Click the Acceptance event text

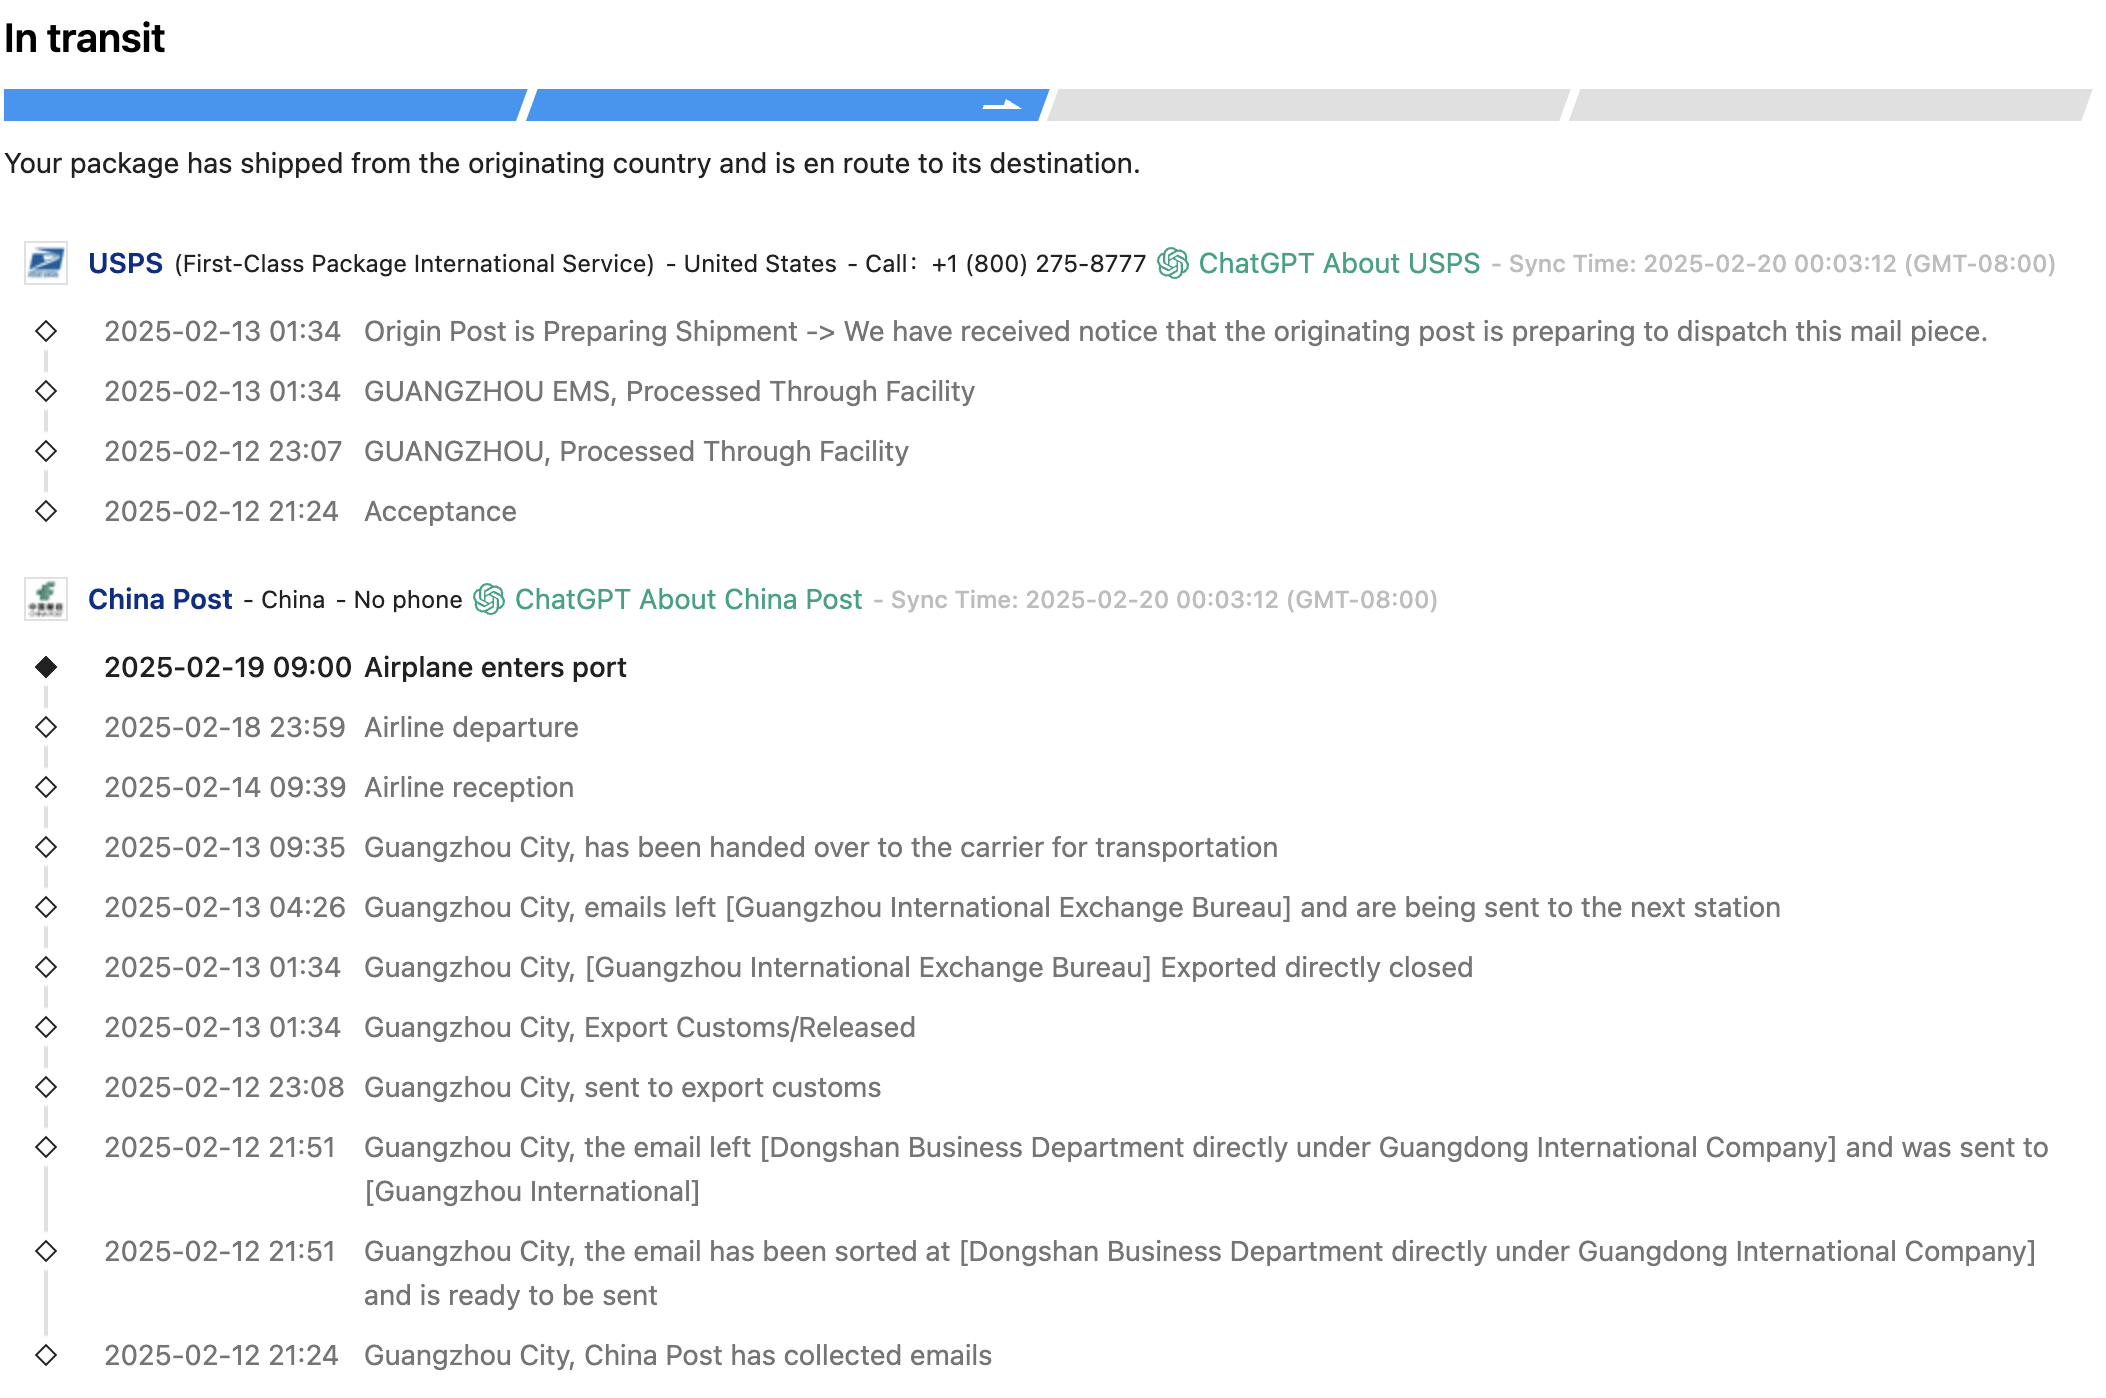[x=440, y=511]
